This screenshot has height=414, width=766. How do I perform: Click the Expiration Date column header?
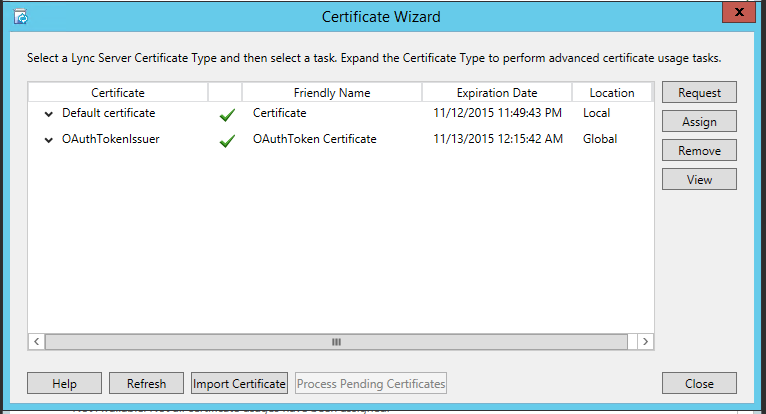(497, 92)
